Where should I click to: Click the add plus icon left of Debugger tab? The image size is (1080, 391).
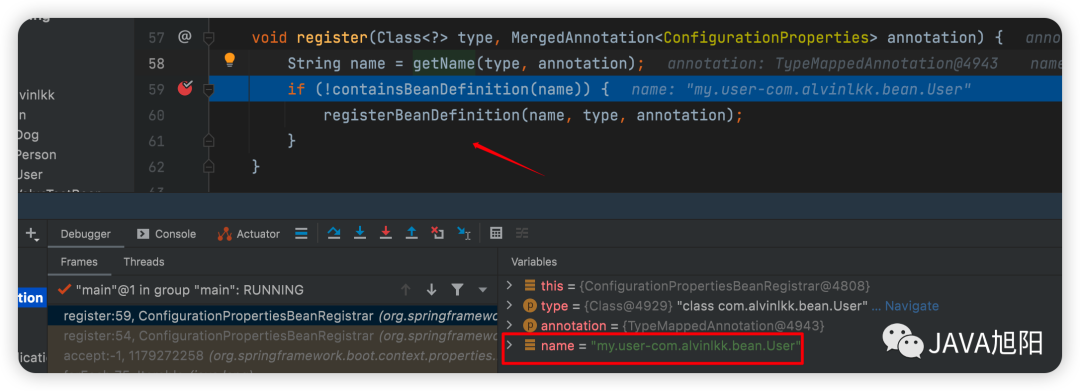pos(32,234)
